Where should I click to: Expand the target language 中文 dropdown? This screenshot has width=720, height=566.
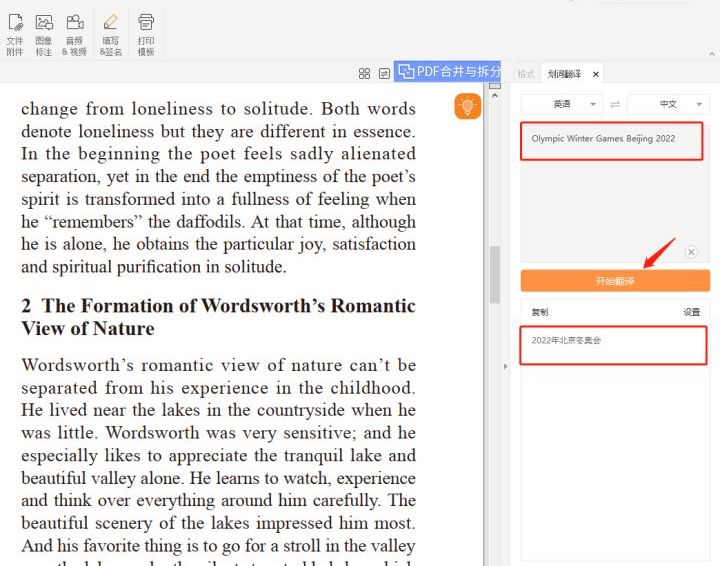coord(668,104)
